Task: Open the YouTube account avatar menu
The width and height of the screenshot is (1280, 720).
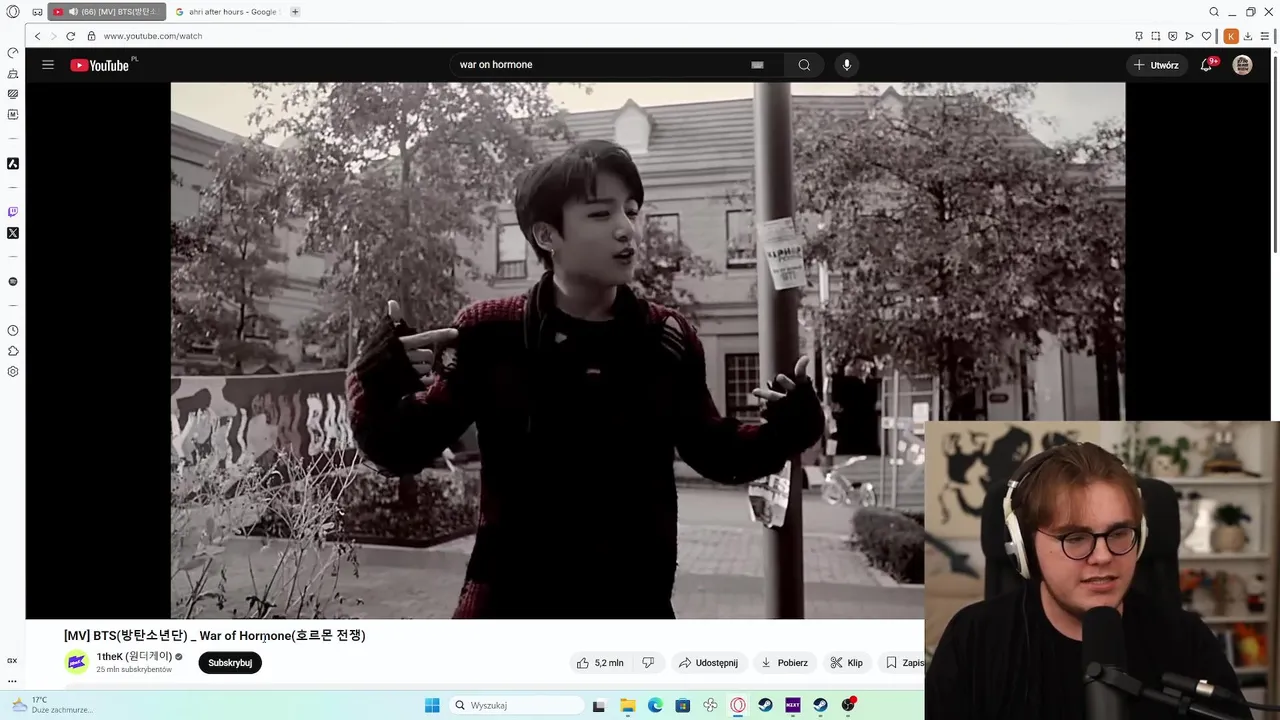Action: [x=1242, y=65]
